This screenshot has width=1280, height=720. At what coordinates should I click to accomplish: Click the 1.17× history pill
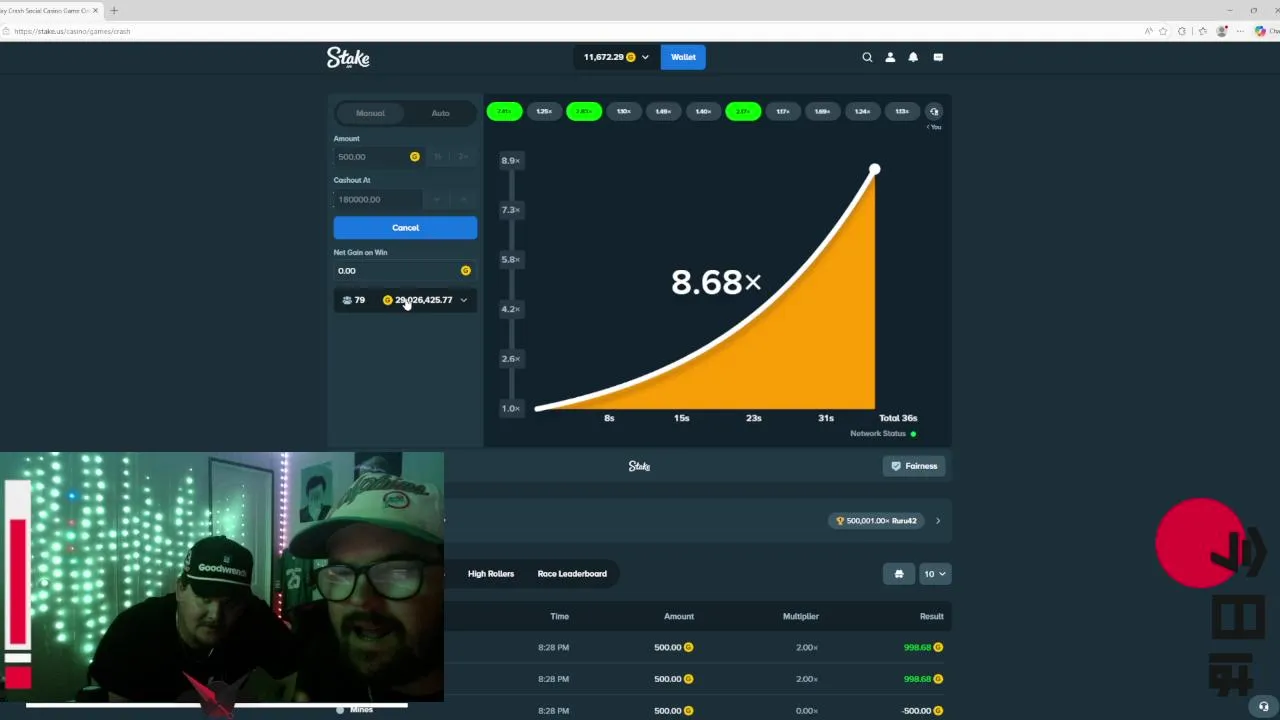(x=783, y=112)
